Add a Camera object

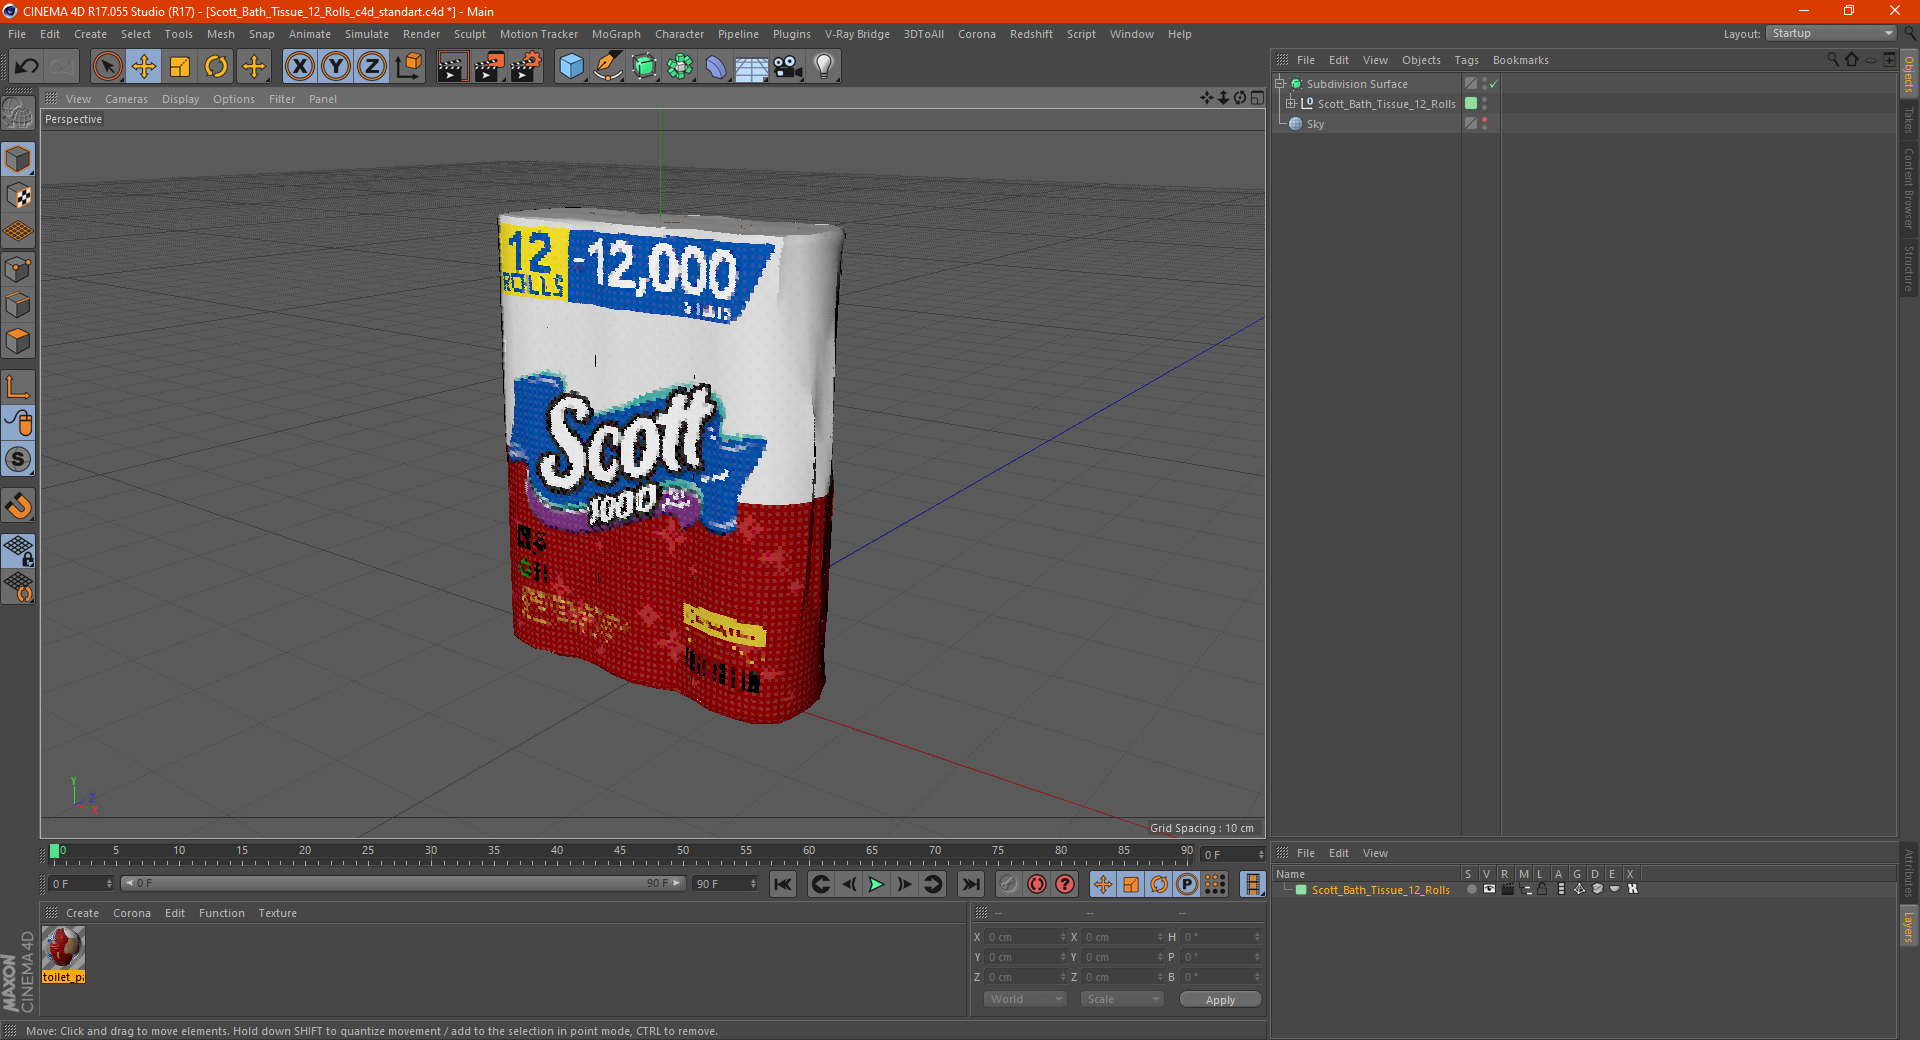point(788,67)
